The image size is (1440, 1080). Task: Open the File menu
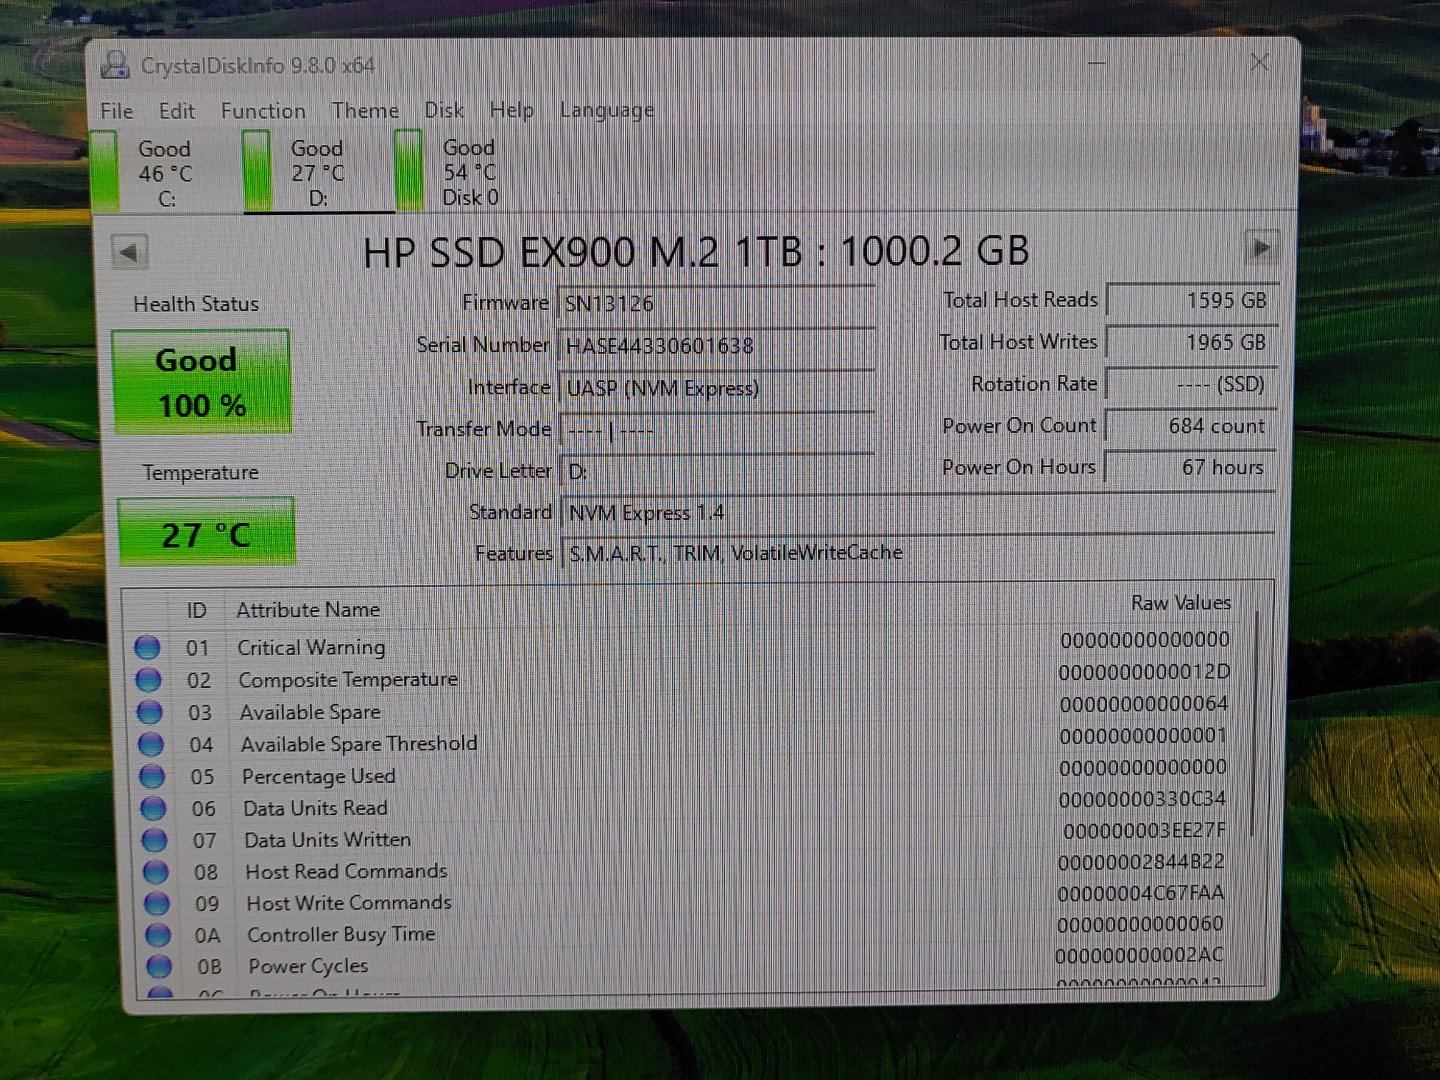[116, 111]
